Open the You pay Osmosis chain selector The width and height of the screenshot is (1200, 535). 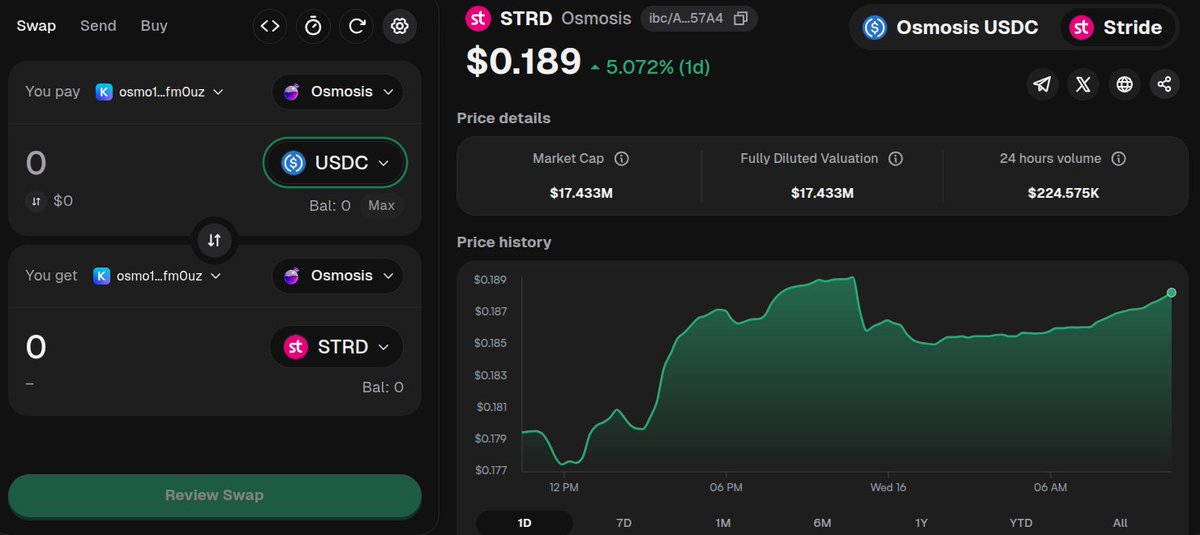338,91
